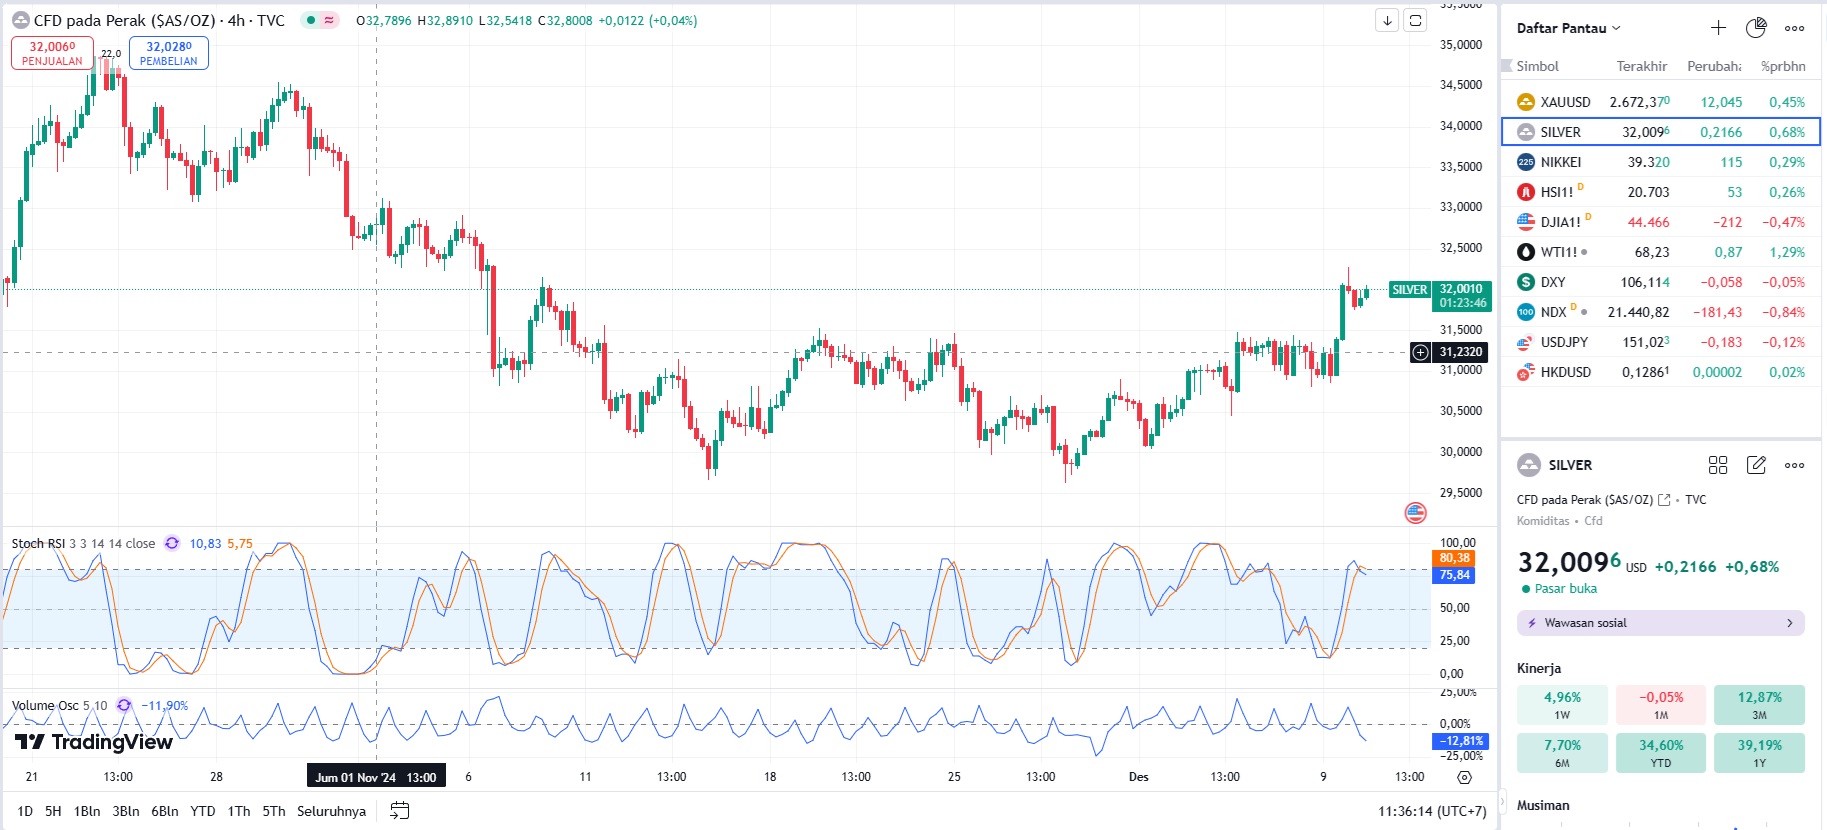
Task: Expand the Wawasan sosial section
Action: [1660, 623]
